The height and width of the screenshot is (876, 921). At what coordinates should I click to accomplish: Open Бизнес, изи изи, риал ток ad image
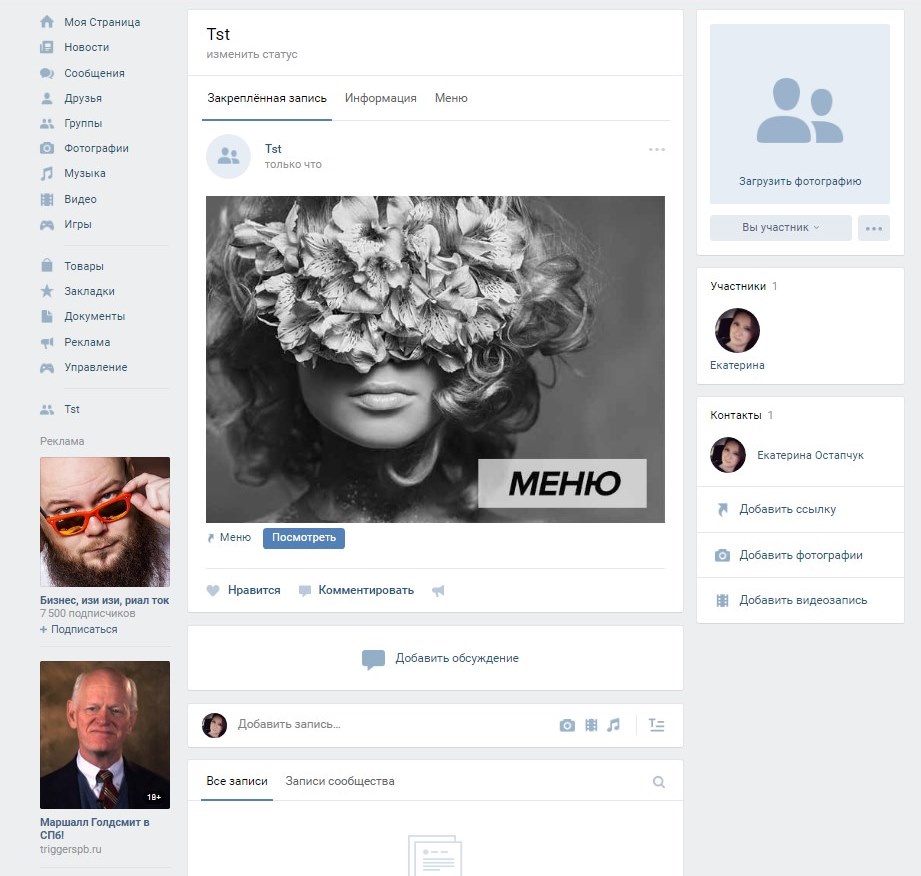click(x=105, y=522)
